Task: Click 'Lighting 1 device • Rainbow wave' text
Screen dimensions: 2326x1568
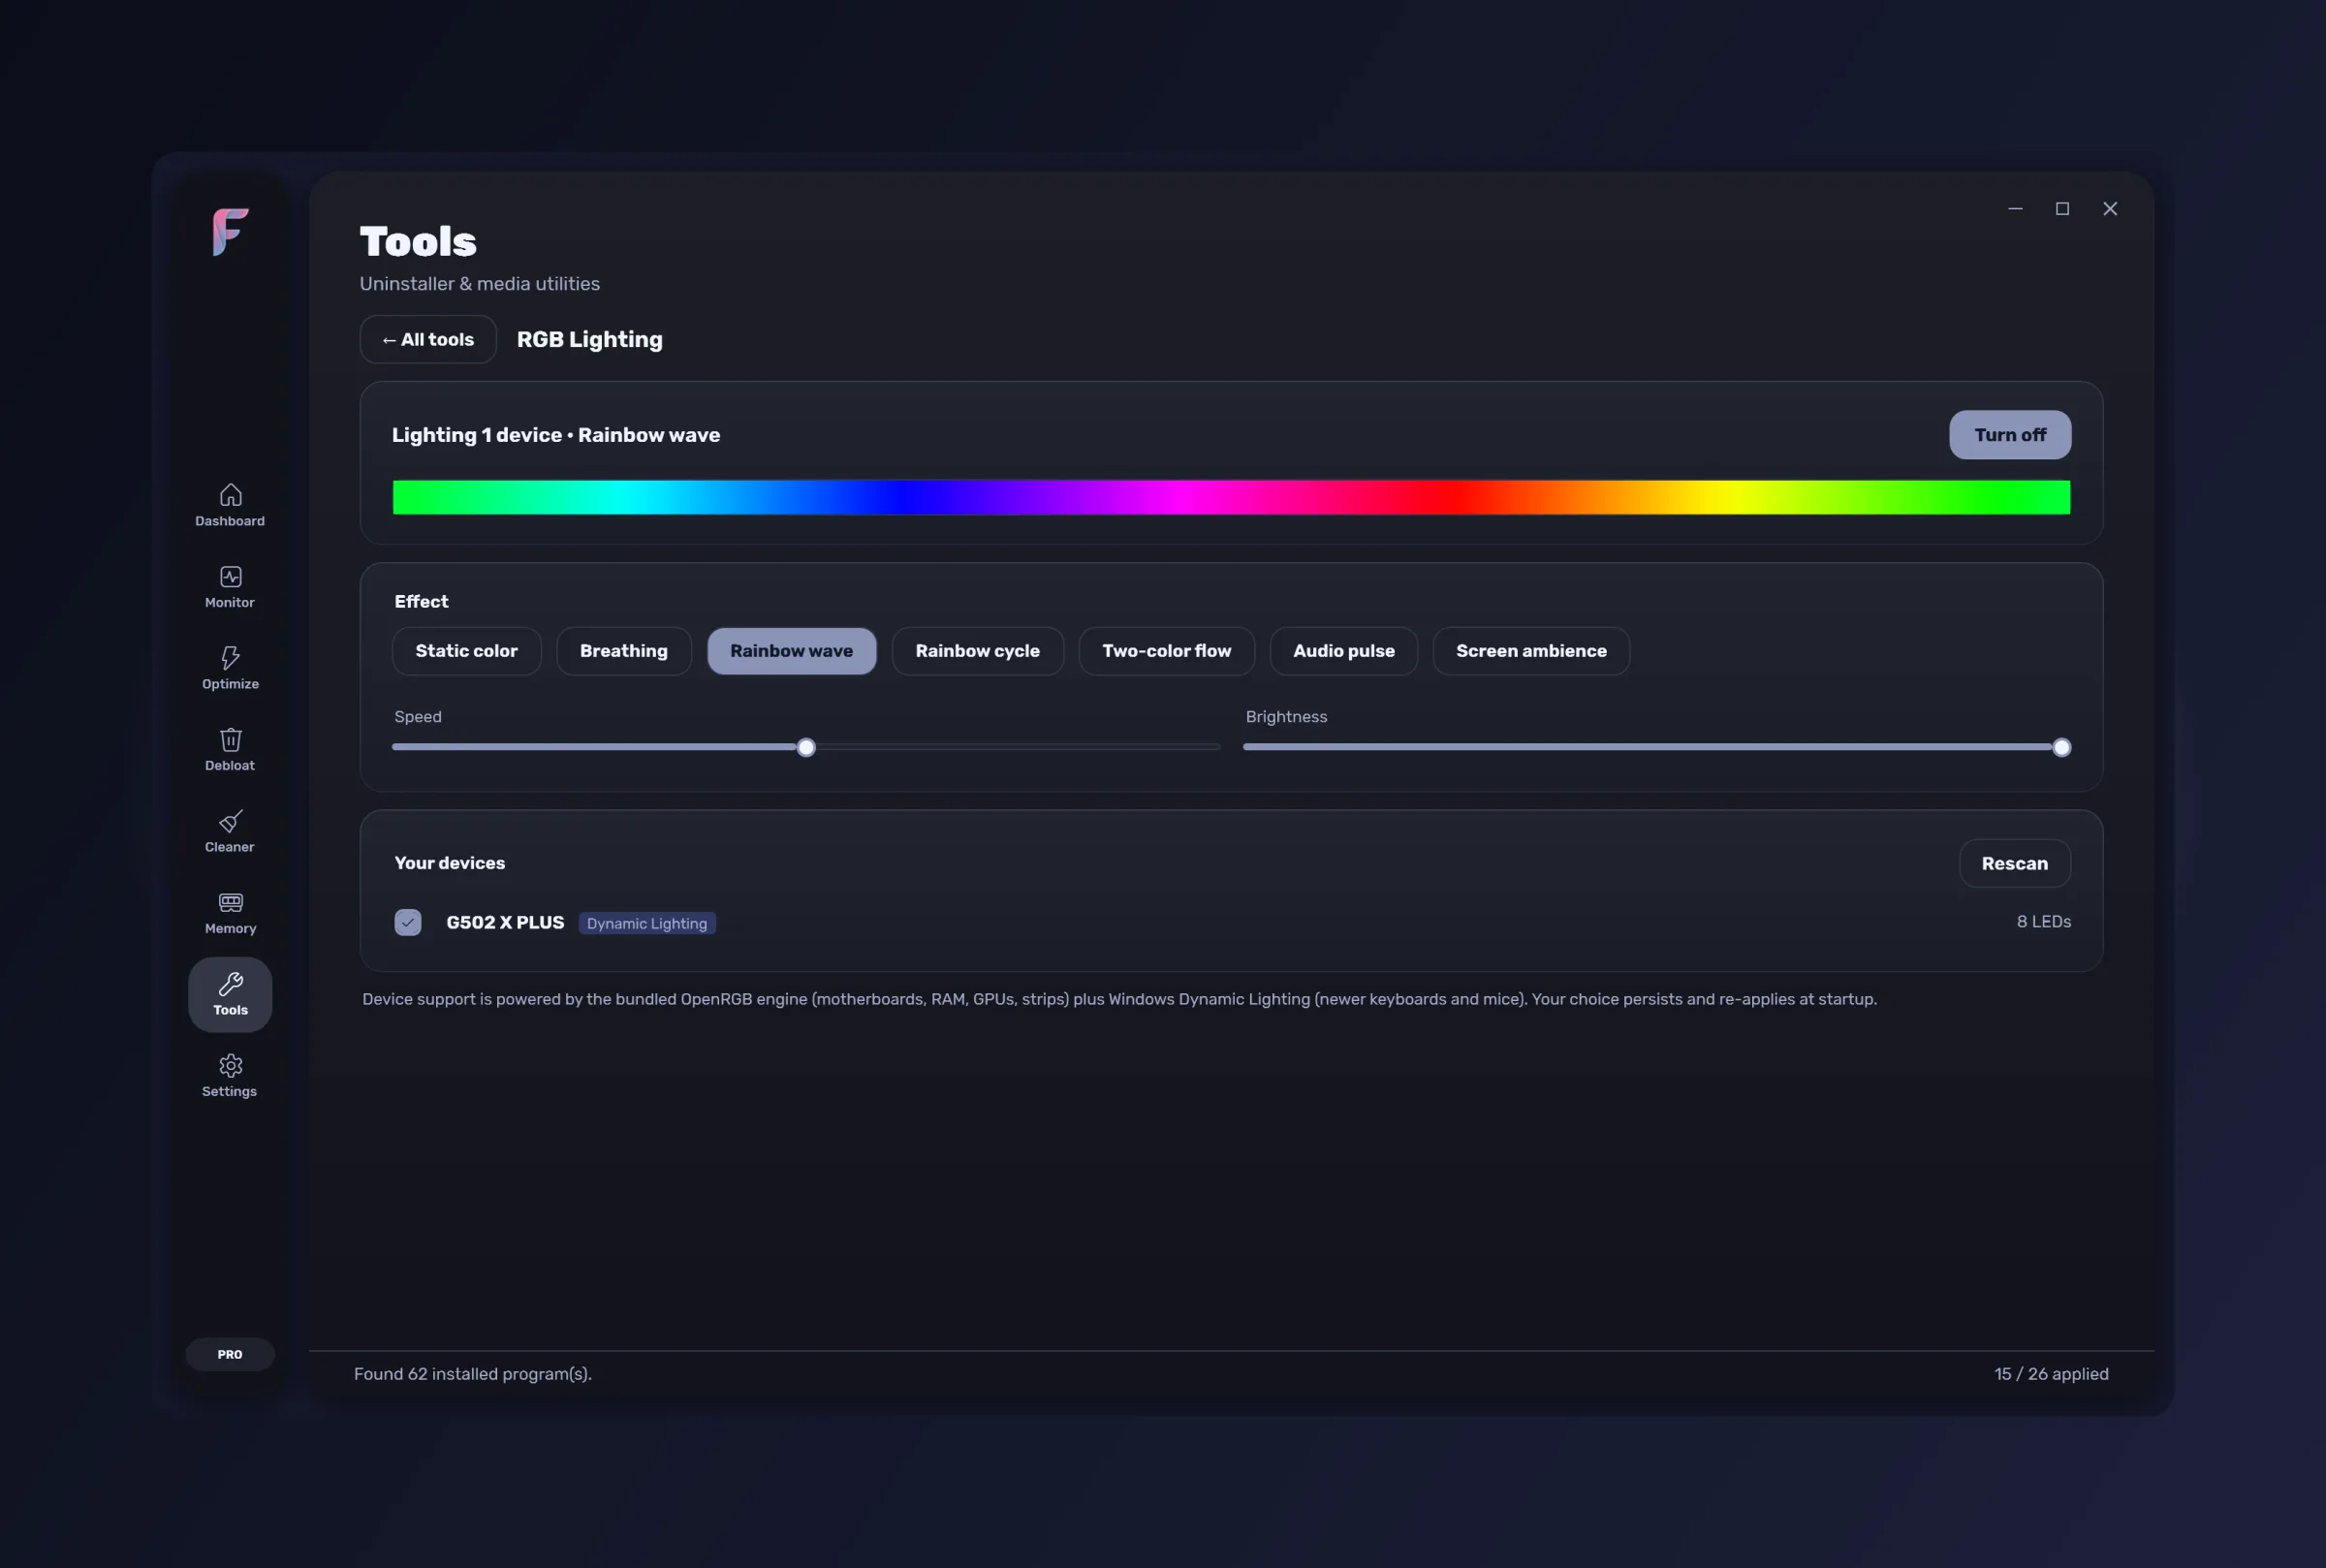Action: pos(556,435)
